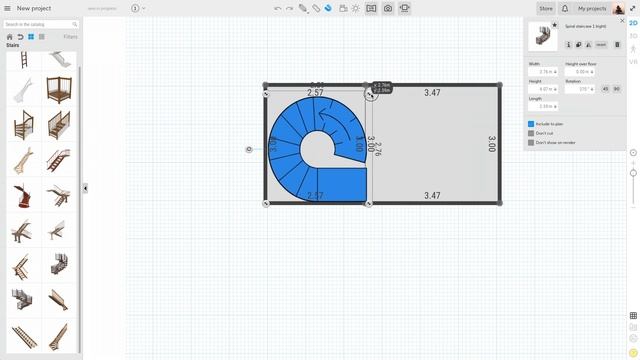Viewport: 640px width, 360px height.
Task: Collapse the catalog sidebar arrow
Action: click(x=85, y=188)
